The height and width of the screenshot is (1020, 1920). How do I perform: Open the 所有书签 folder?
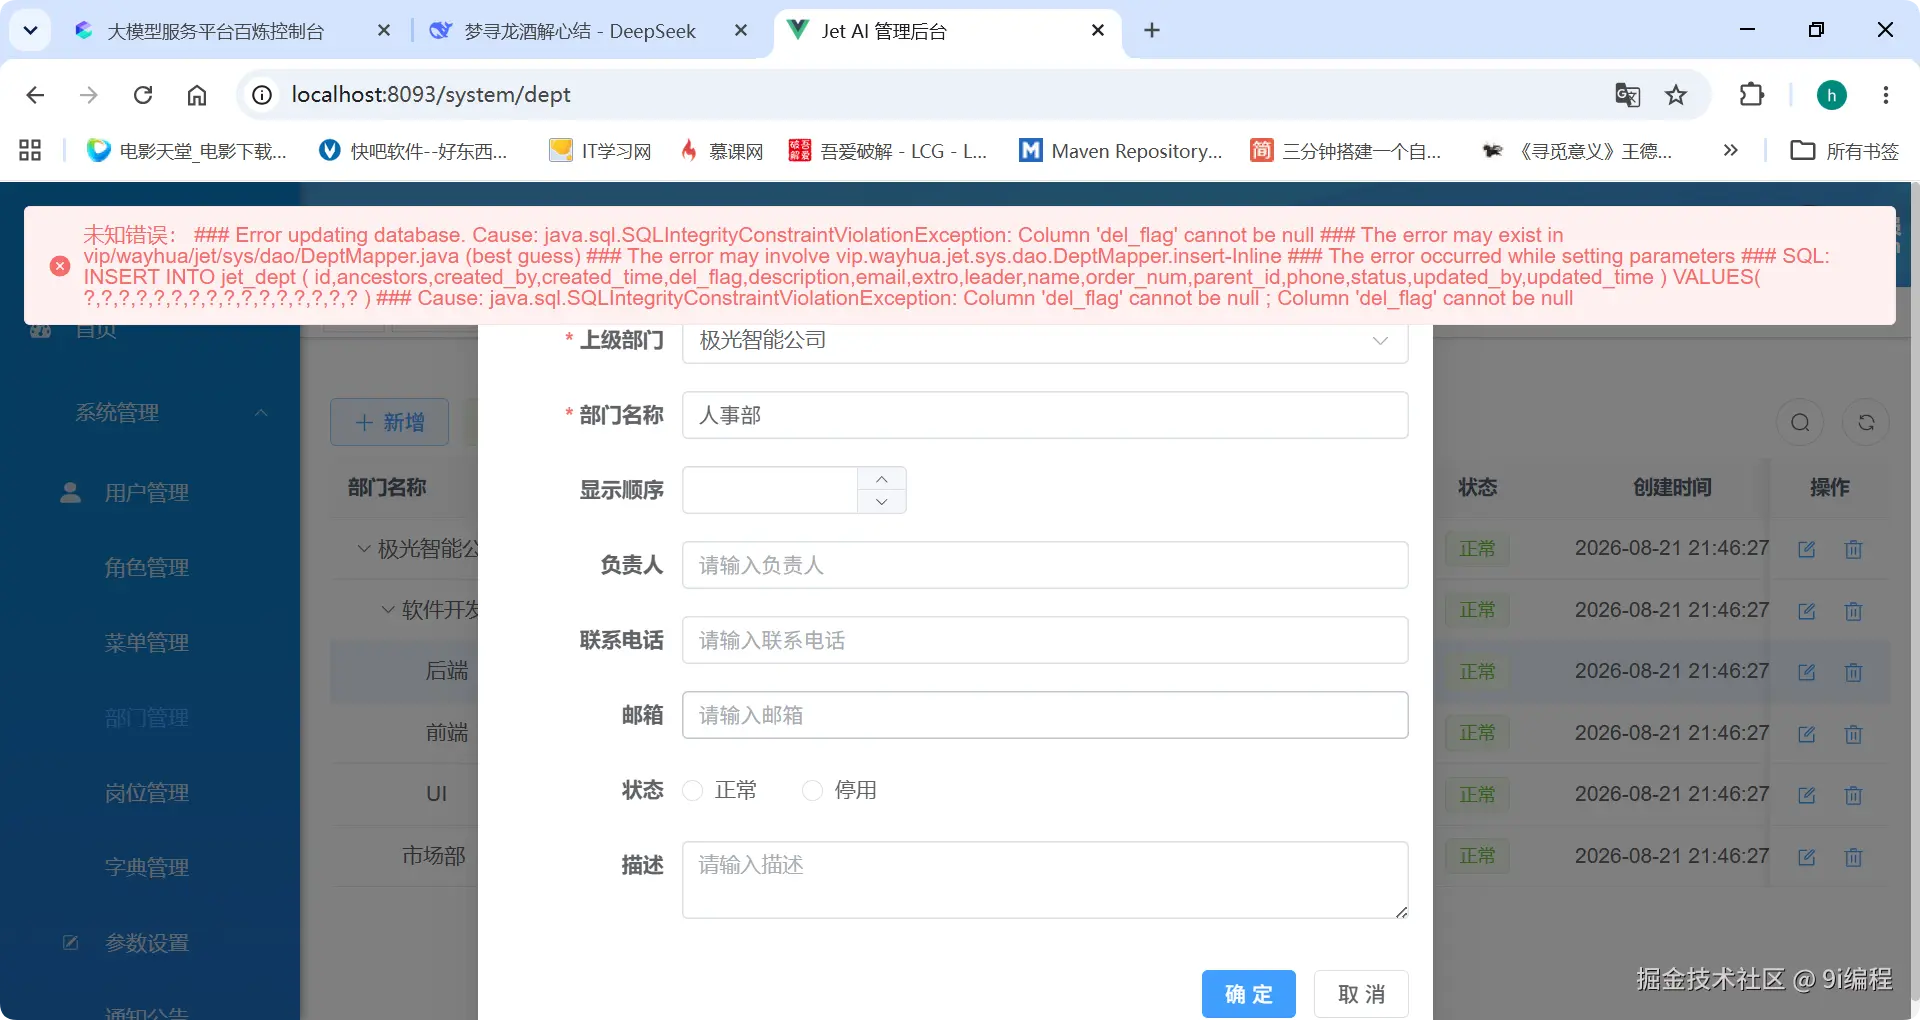tap(1845, 151)
